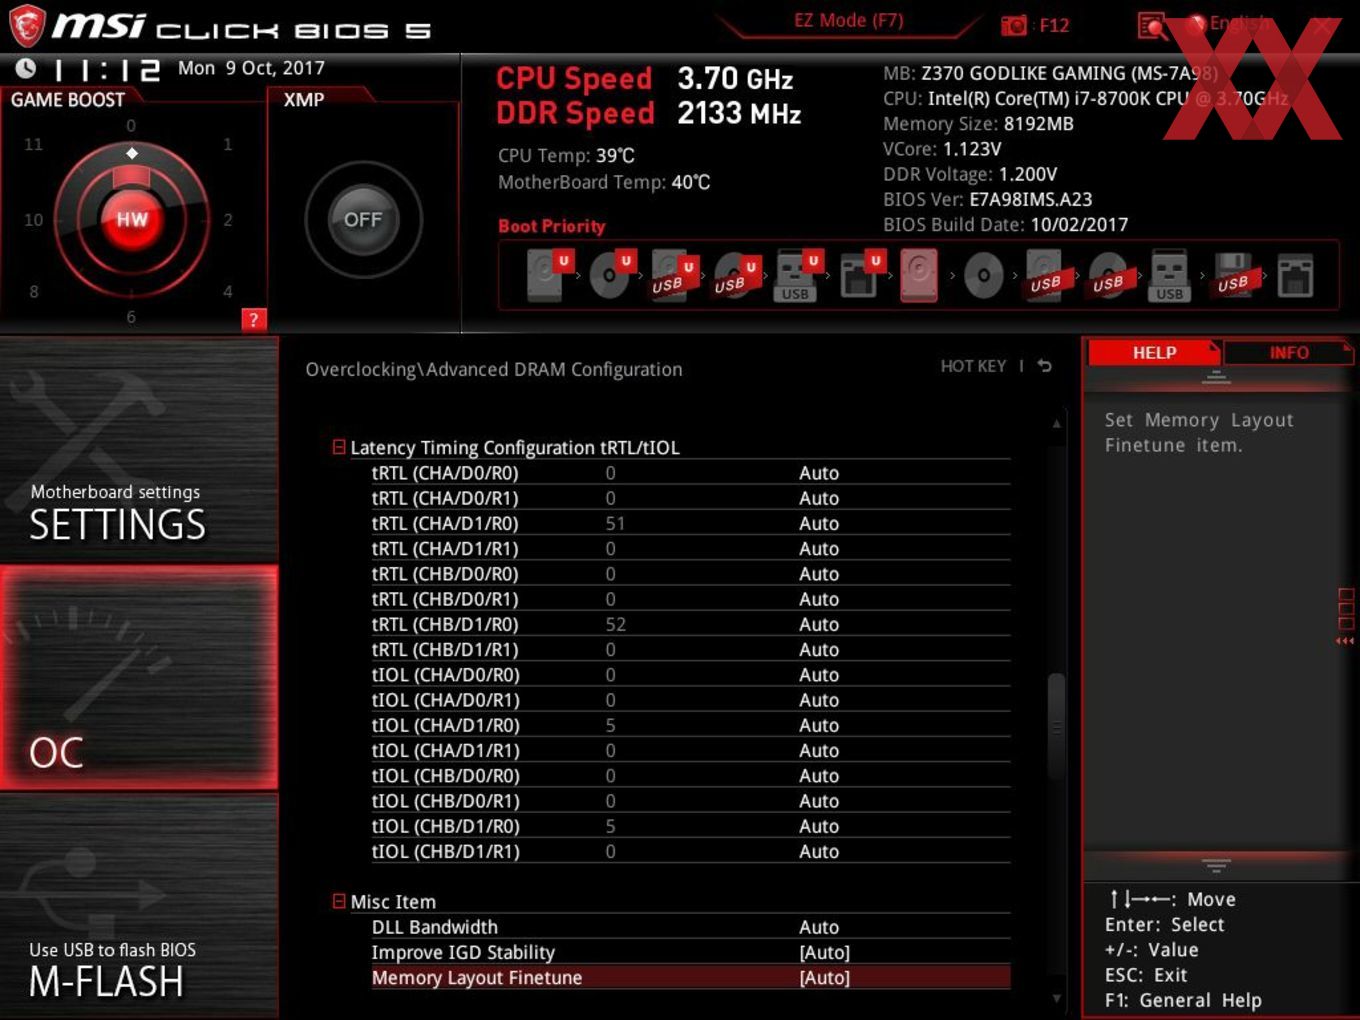Select the legacy USB key boot icon
The width and height of the screenshot is (1360, 1020).
(1169, 275)
